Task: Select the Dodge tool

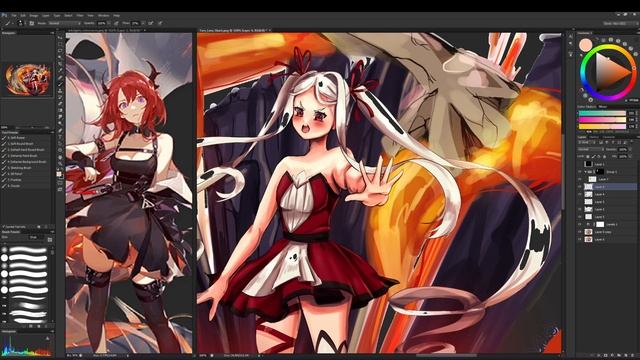Action: pyautogui.click(x=60, y=123)
